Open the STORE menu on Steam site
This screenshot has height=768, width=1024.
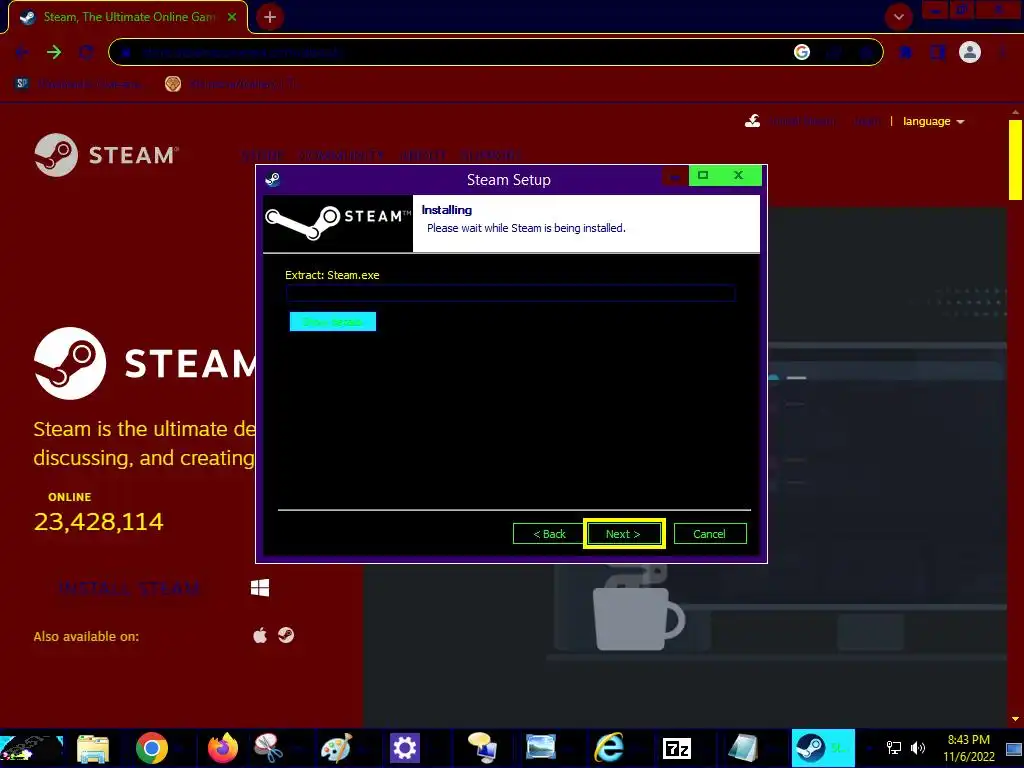pyautogui.click(x=263, y=155)
